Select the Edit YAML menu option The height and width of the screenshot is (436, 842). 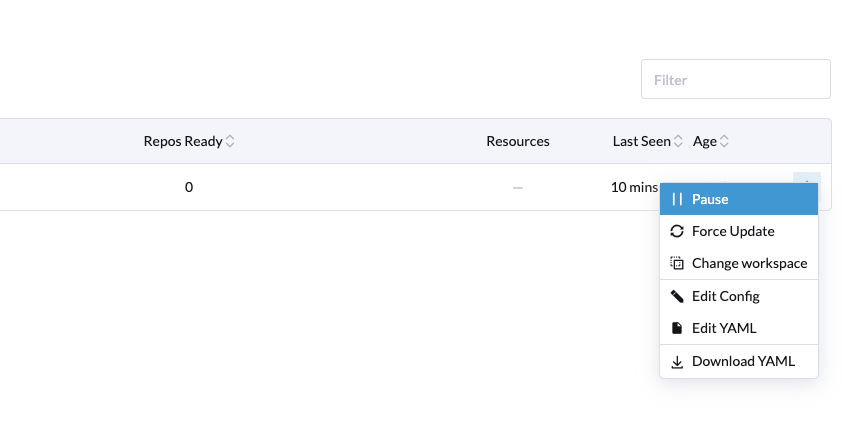[x=724, y=328]
